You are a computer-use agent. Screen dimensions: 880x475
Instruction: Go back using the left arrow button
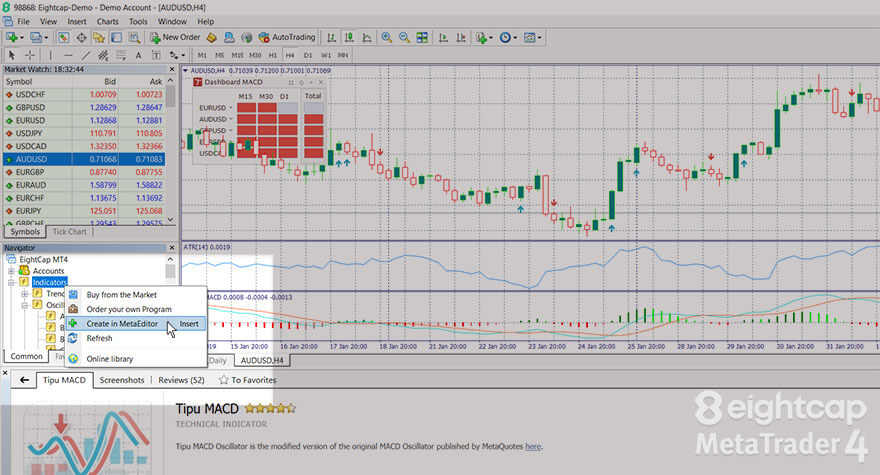pyautogui.click(x=24, y=380)
